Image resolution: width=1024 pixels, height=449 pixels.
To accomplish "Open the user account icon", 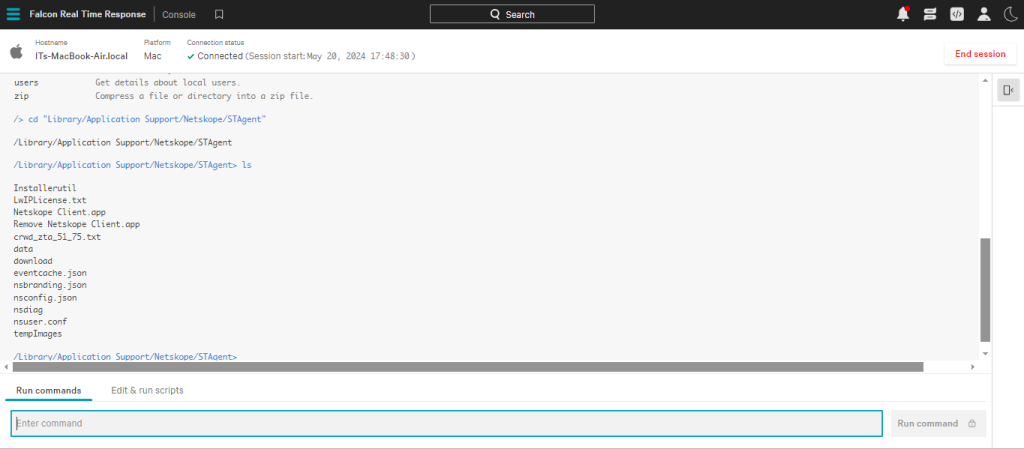I will point(984,14).
